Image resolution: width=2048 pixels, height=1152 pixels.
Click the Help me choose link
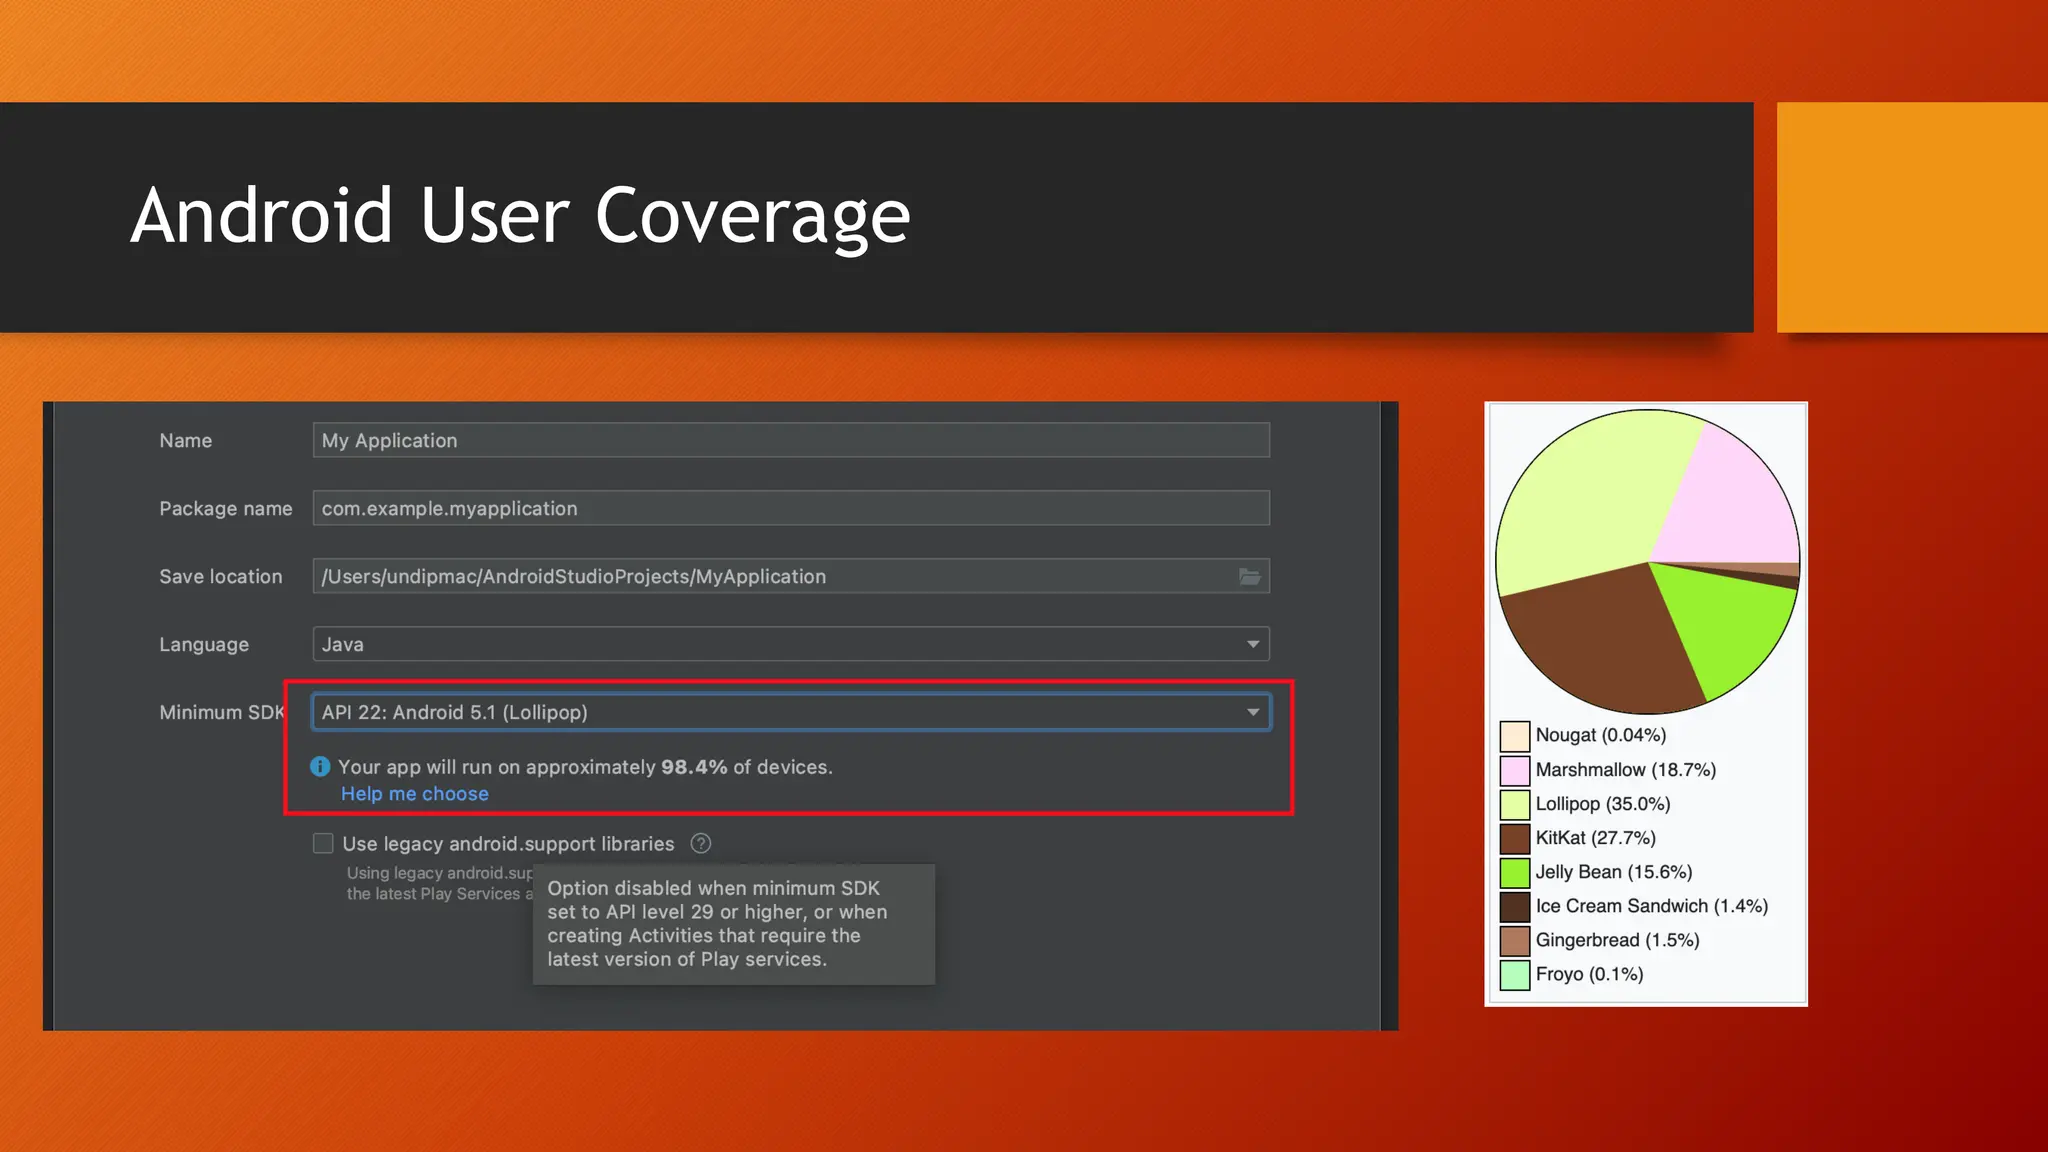pyautogui.click(x=415, y=794)
